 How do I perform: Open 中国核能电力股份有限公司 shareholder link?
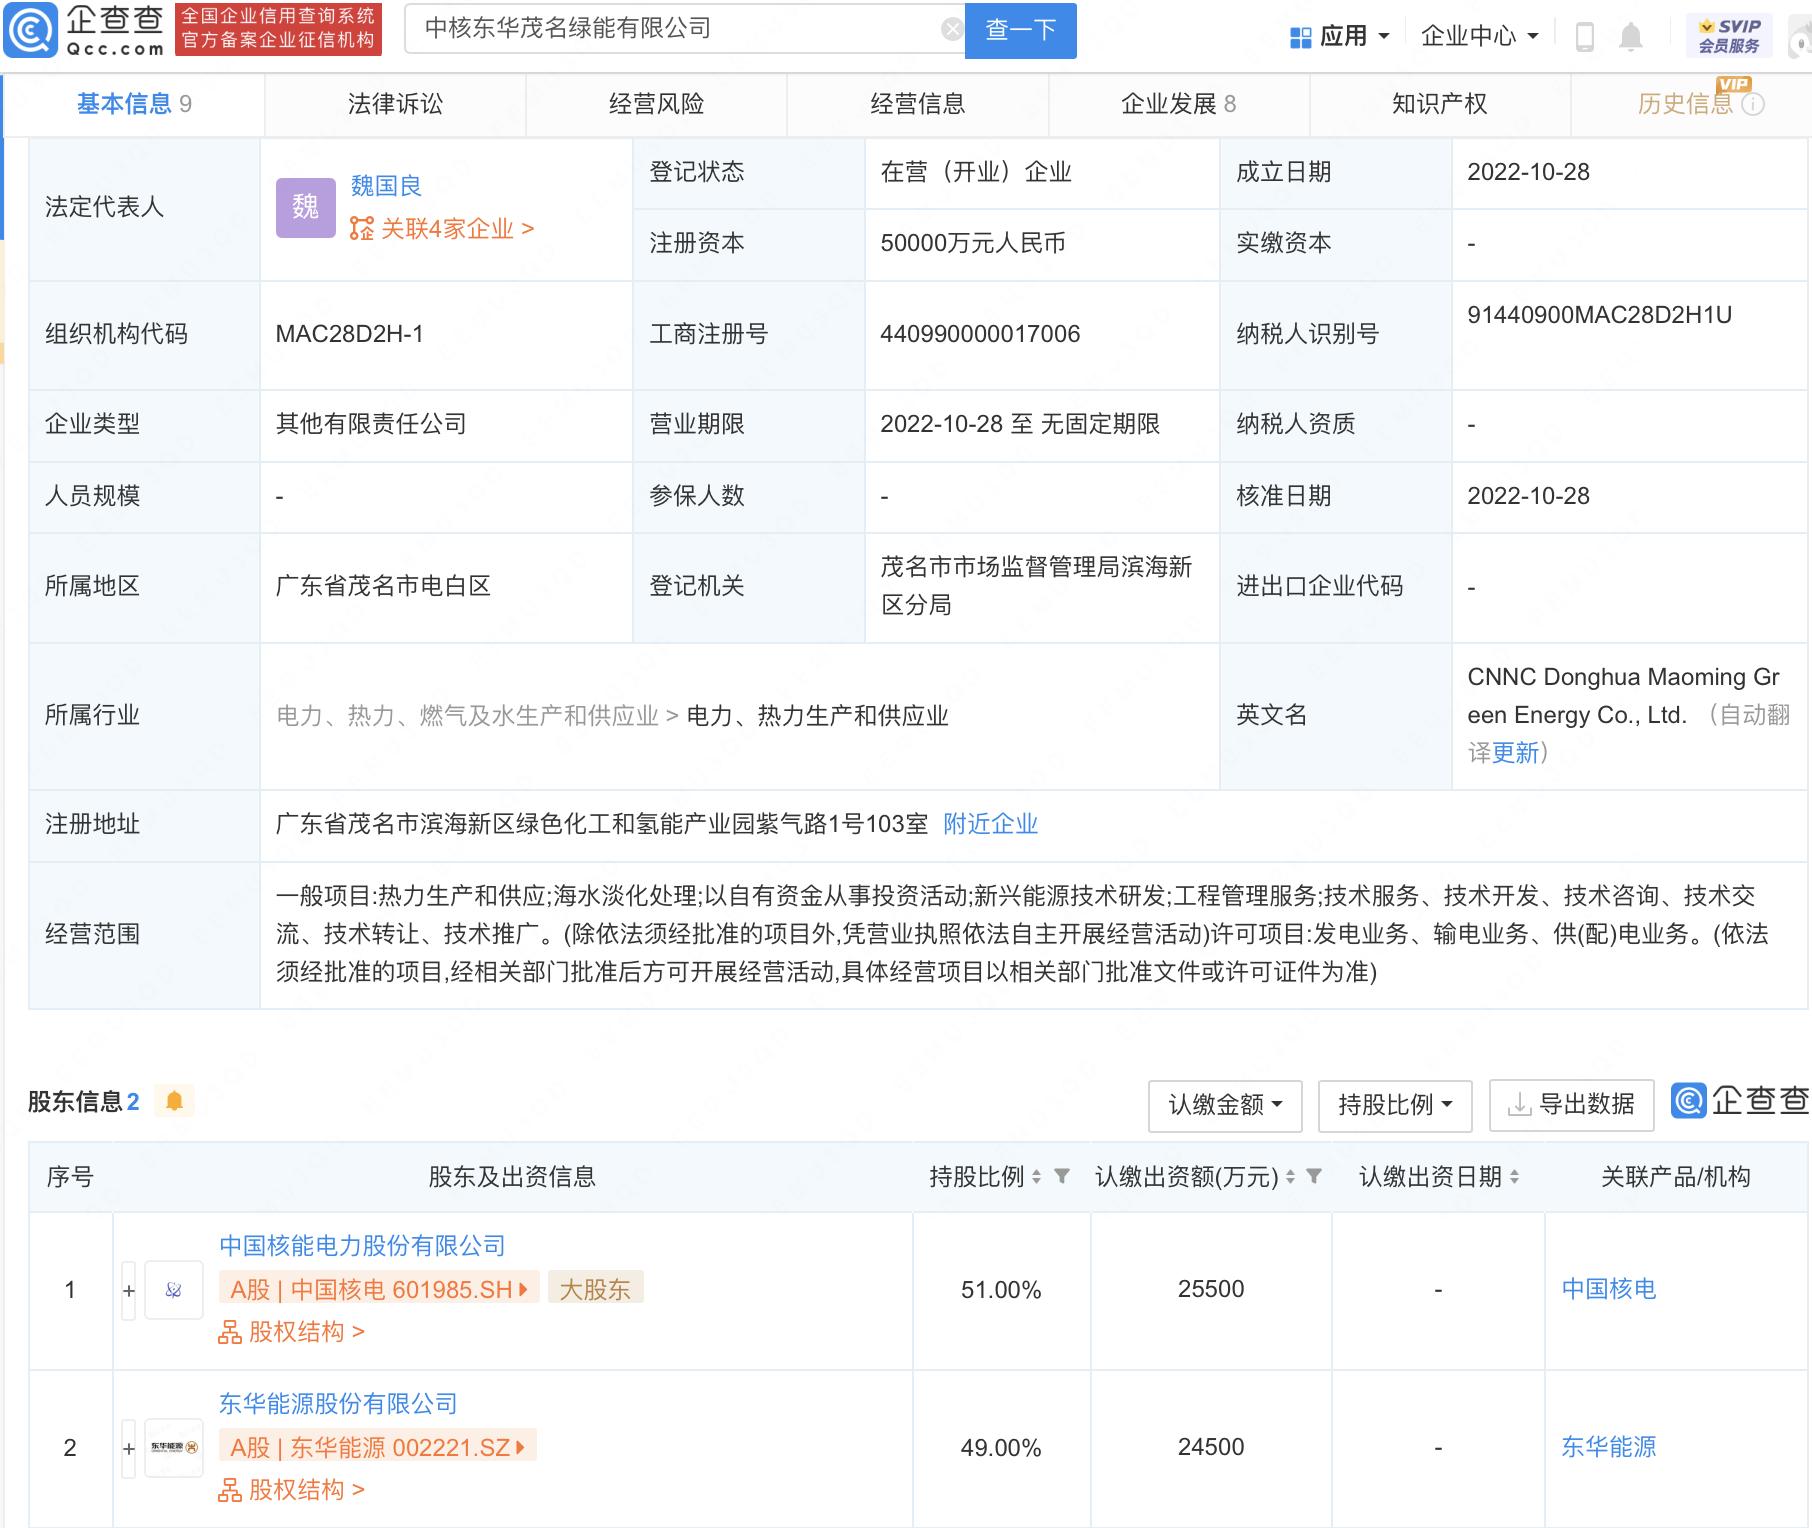pos(362,1246)
